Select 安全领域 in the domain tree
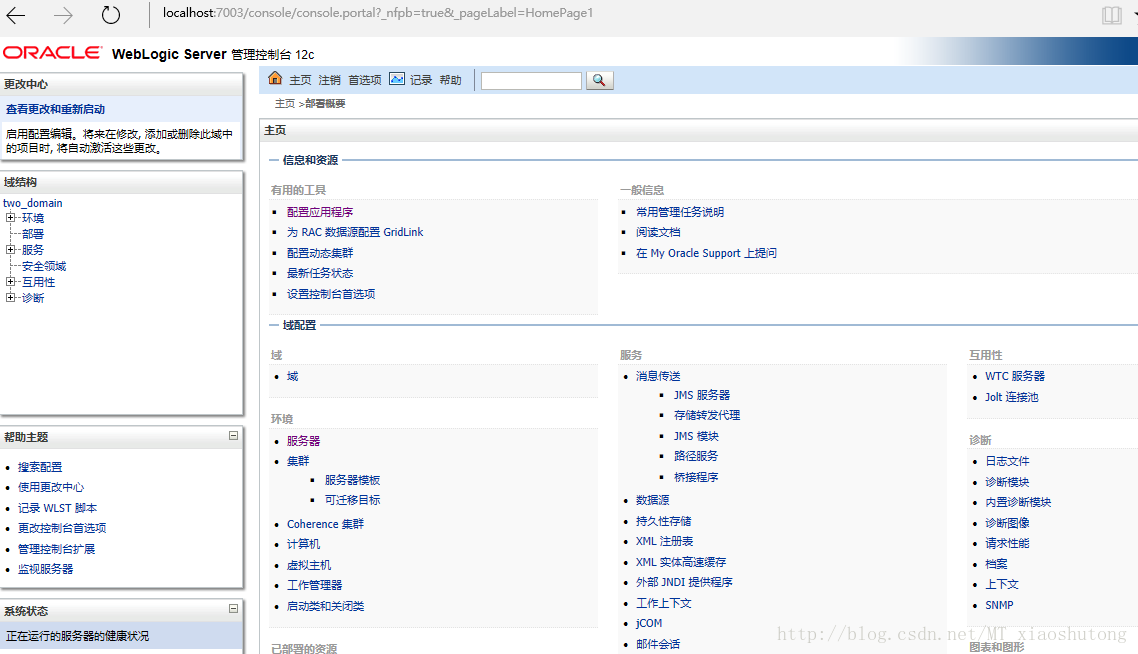 point(44,266)
